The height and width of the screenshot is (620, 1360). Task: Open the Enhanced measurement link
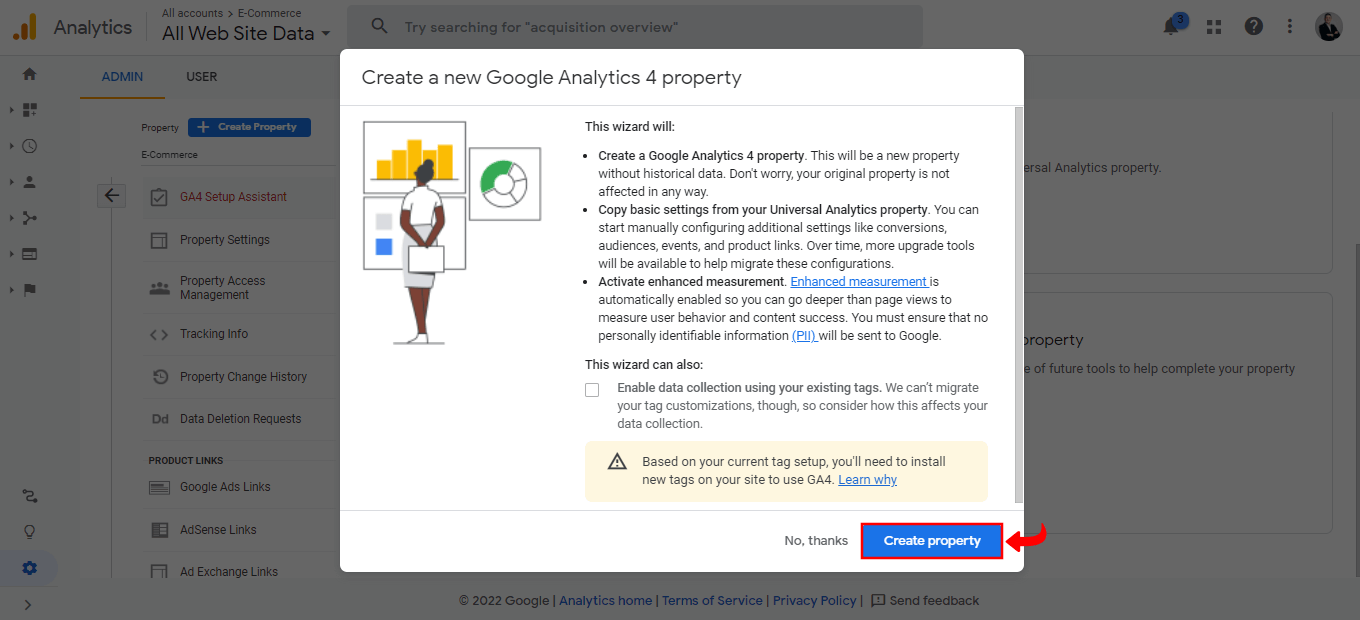pos(858,281)
